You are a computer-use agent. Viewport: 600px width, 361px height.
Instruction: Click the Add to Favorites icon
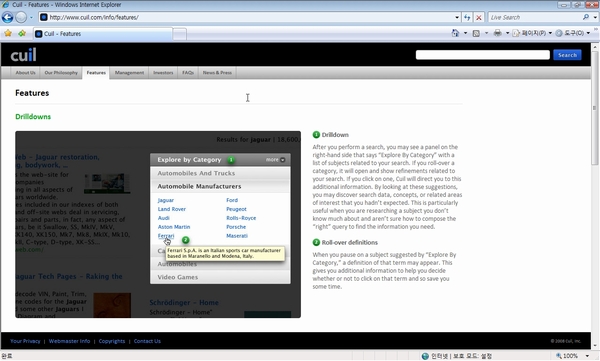(22, 33)
